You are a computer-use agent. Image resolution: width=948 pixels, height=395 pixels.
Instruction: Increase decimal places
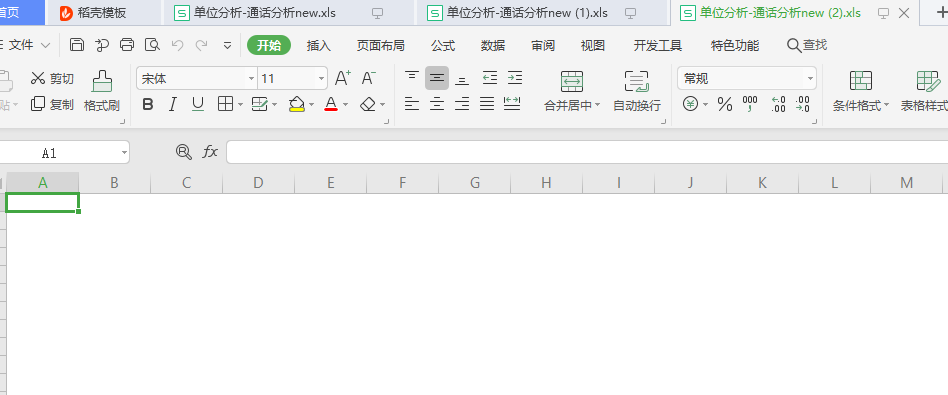point(778,105)
